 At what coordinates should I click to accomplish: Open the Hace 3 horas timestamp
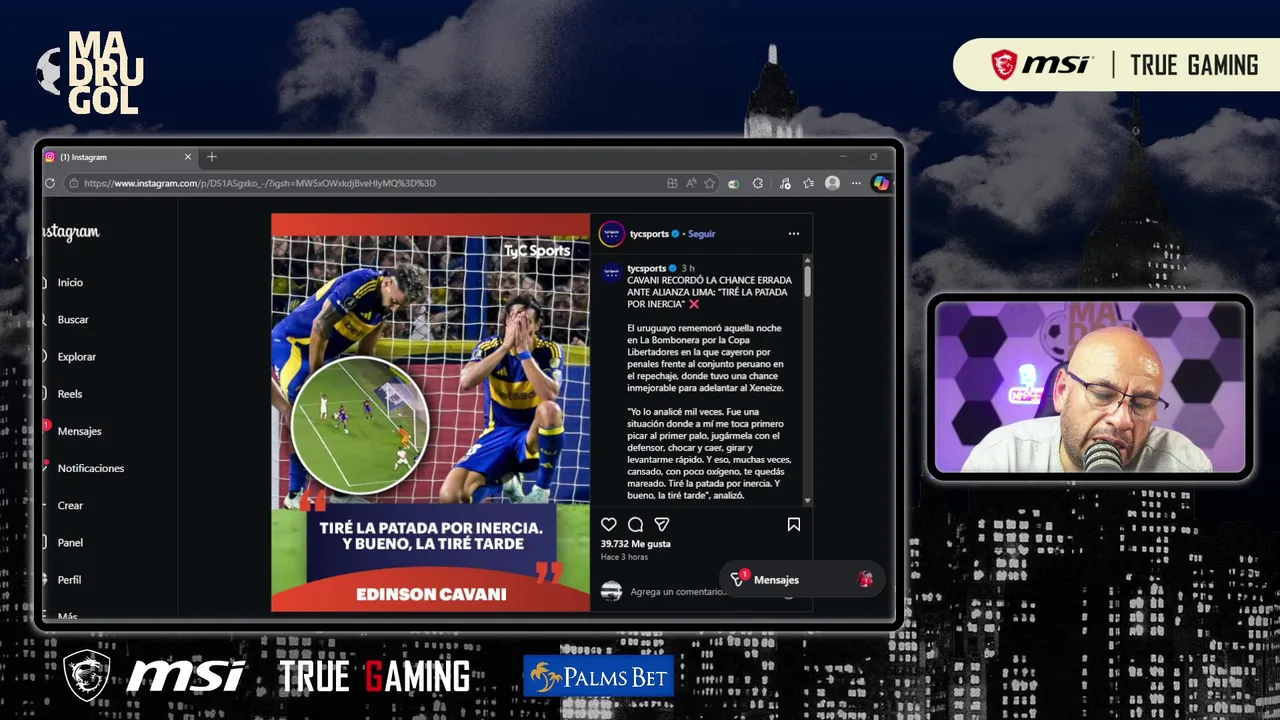point(624,557)
